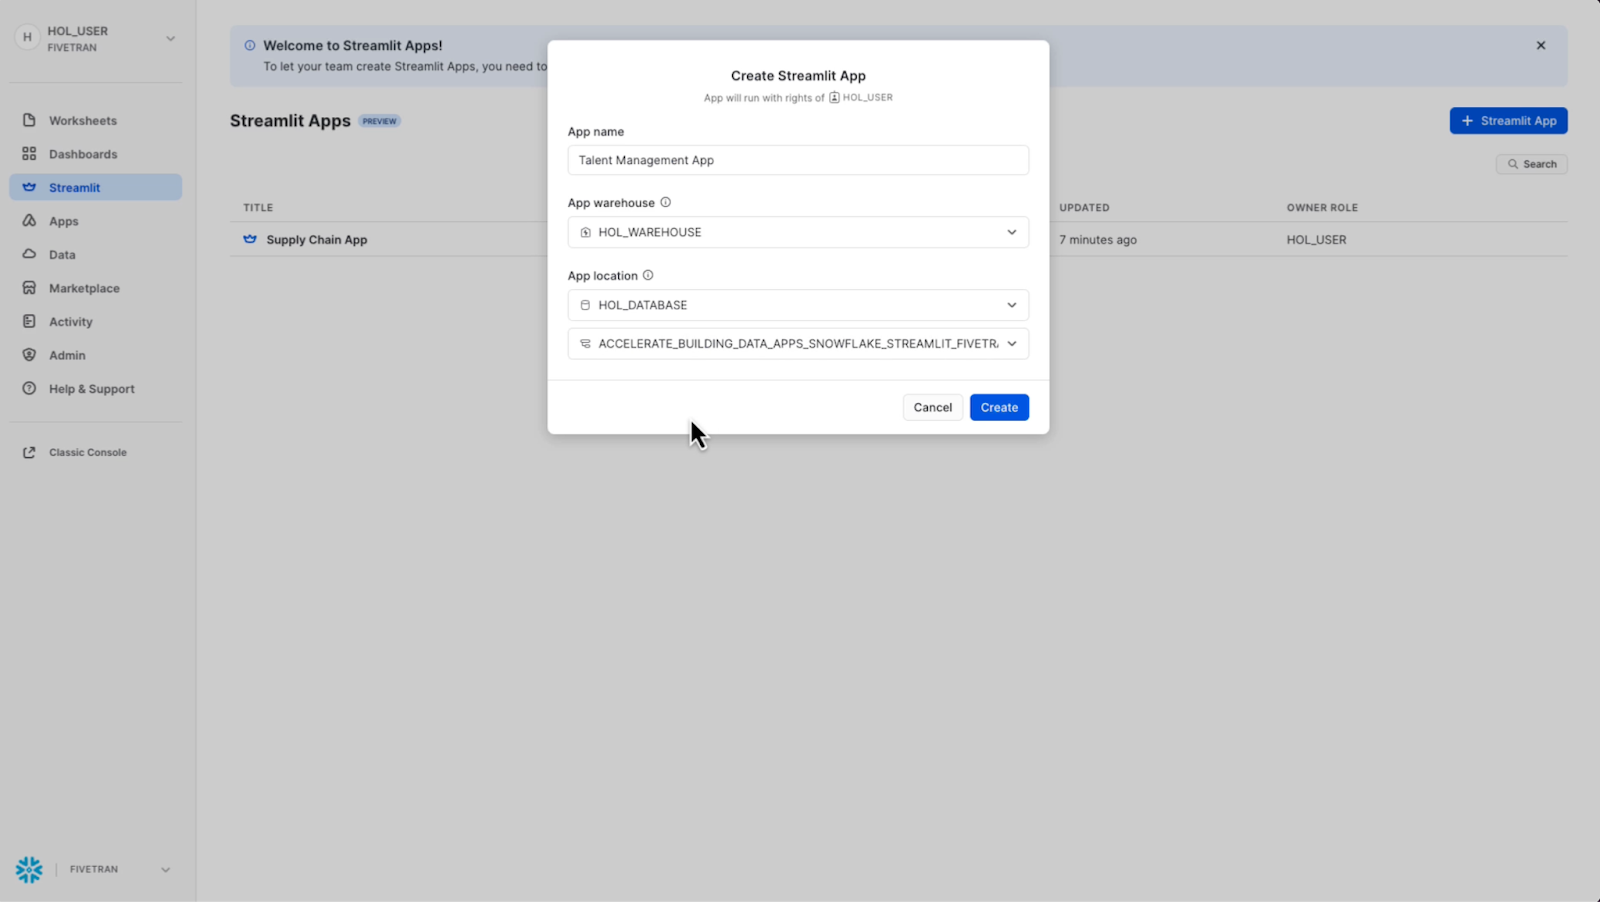Click the Create button
The width and height of the screenshot is (1600, 902).
click(999, 407)
